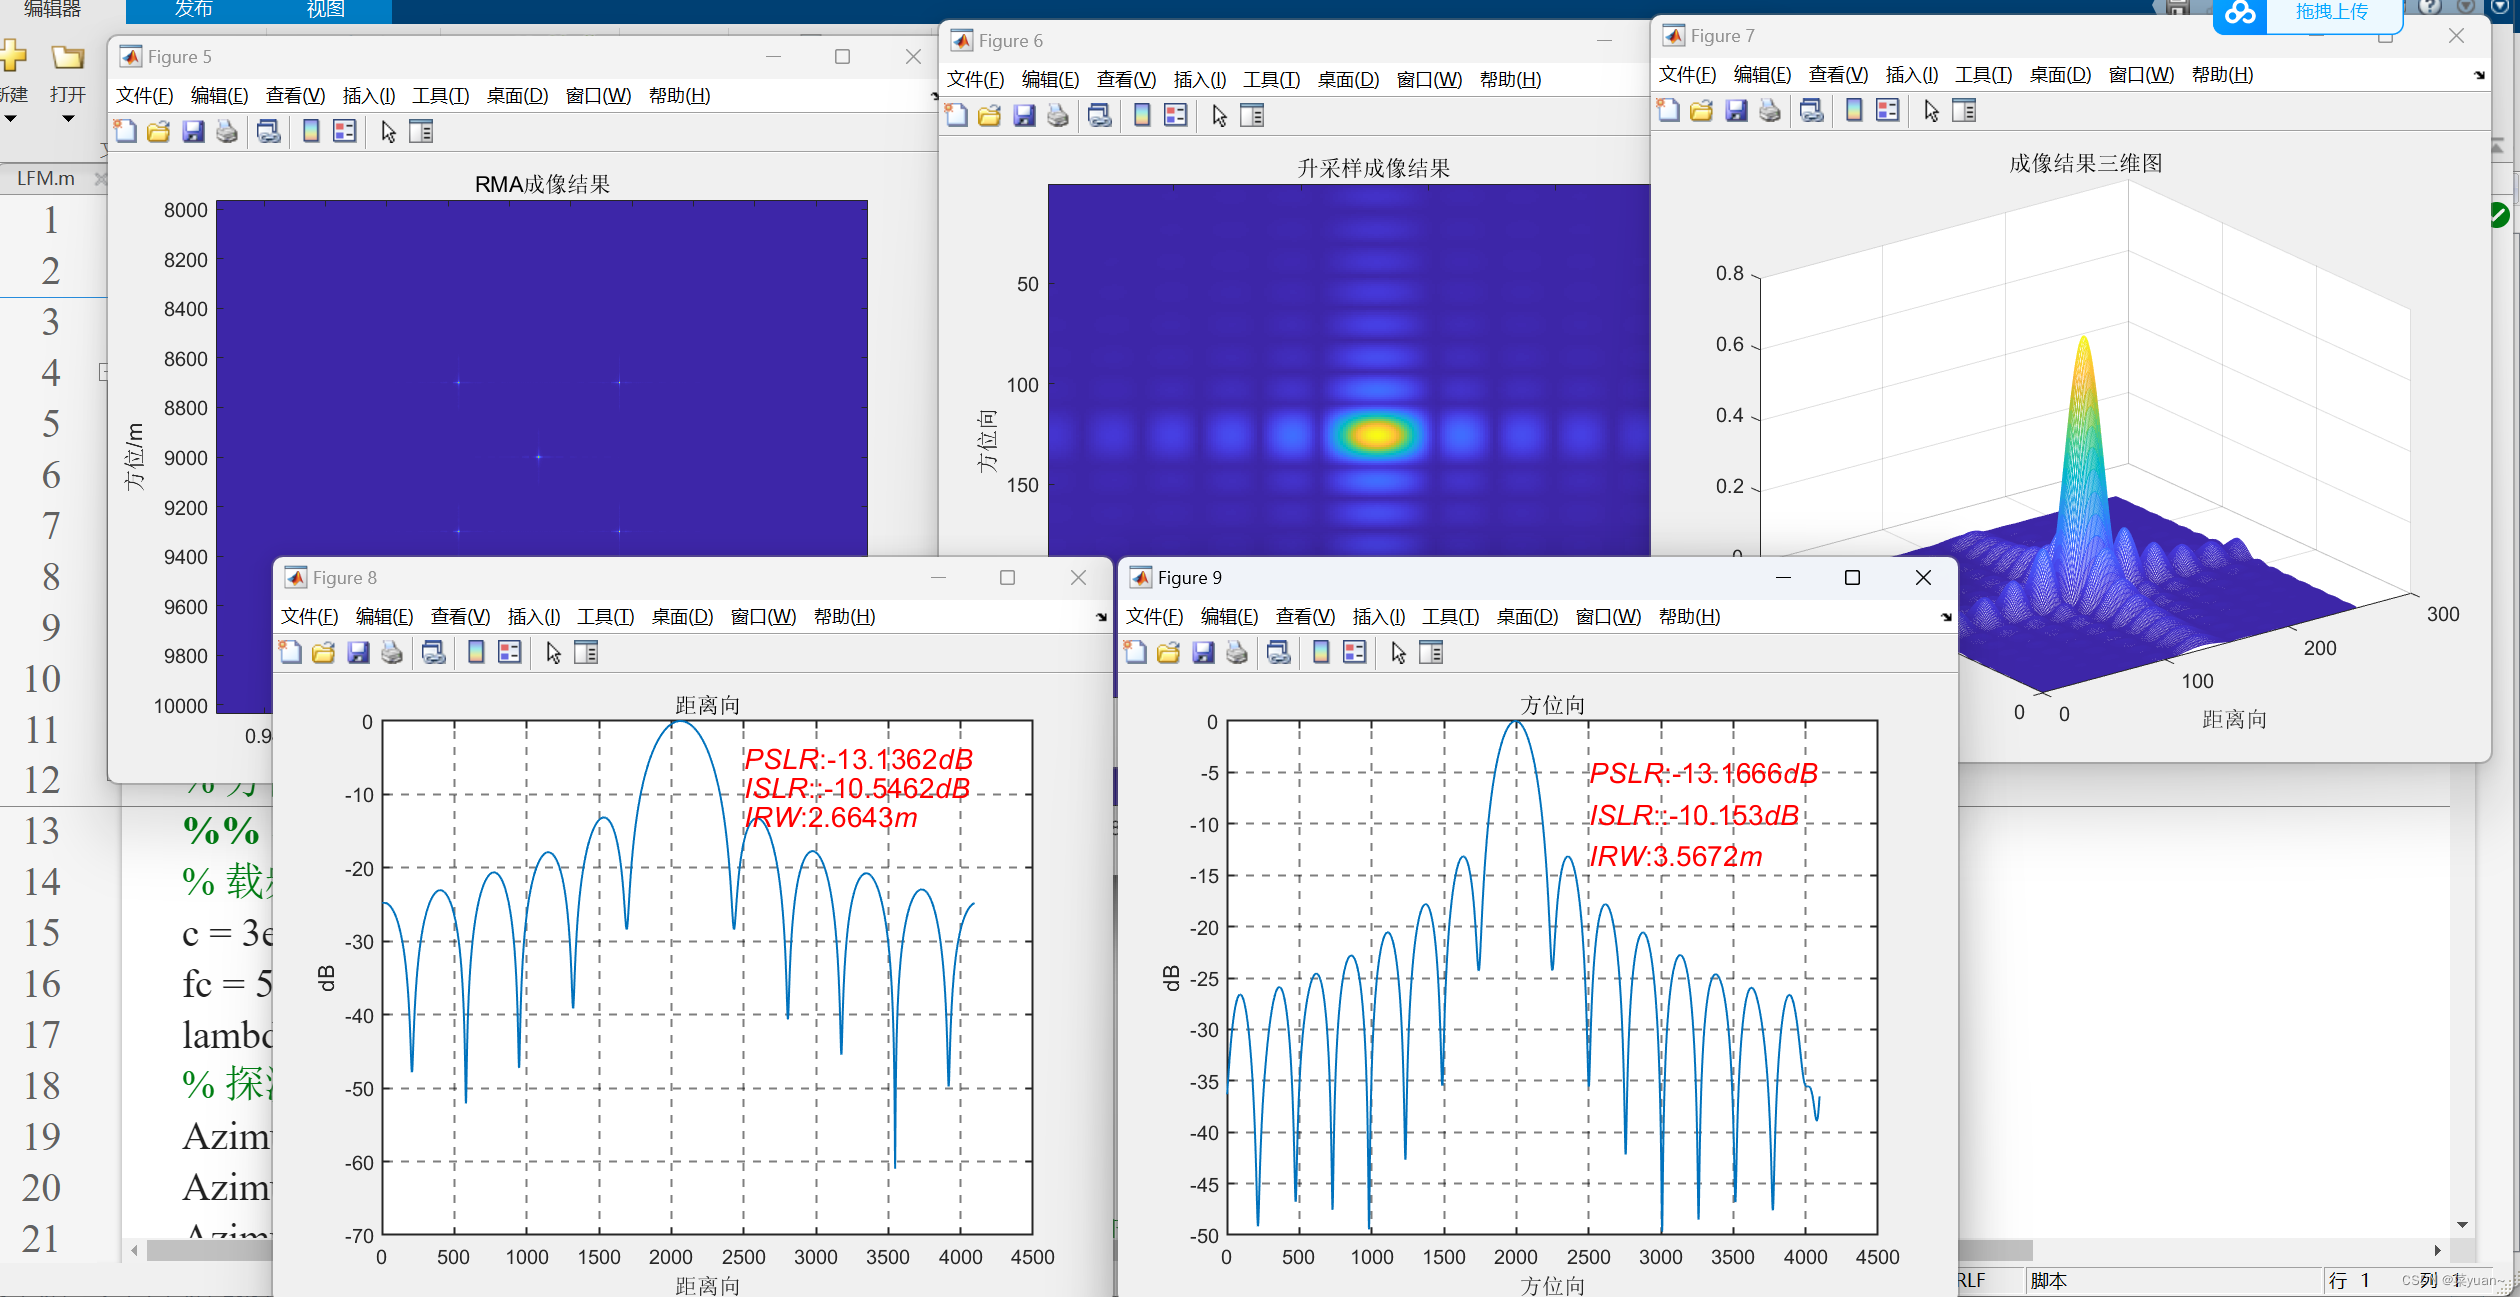
Task: Click New Figure icon in Figure 8 toolbar
Action: coord(290,652)
